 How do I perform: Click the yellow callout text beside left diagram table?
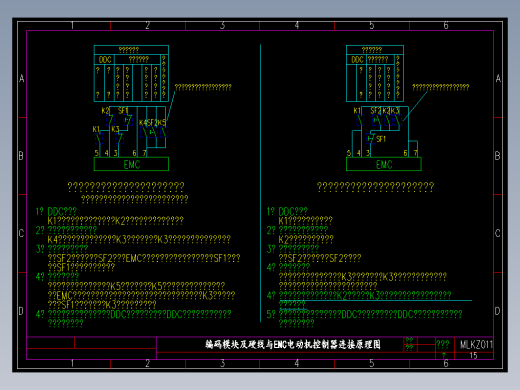pyautogui.click(x=203, y=87)
